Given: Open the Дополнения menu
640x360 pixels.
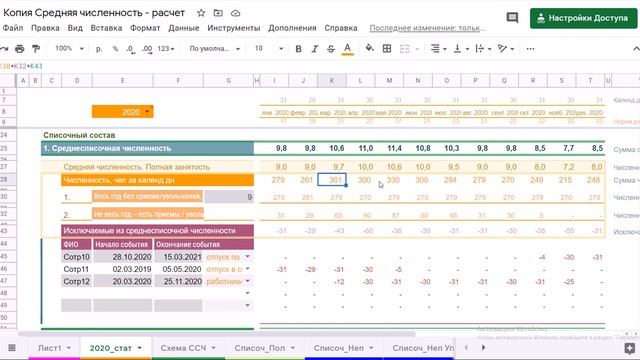Looking at the screenshot, I should (292, 28).
